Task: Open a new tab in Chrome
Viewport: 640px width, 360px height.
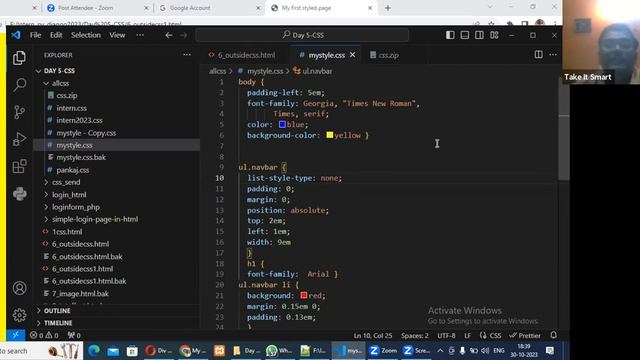Action: coord(388,8)
